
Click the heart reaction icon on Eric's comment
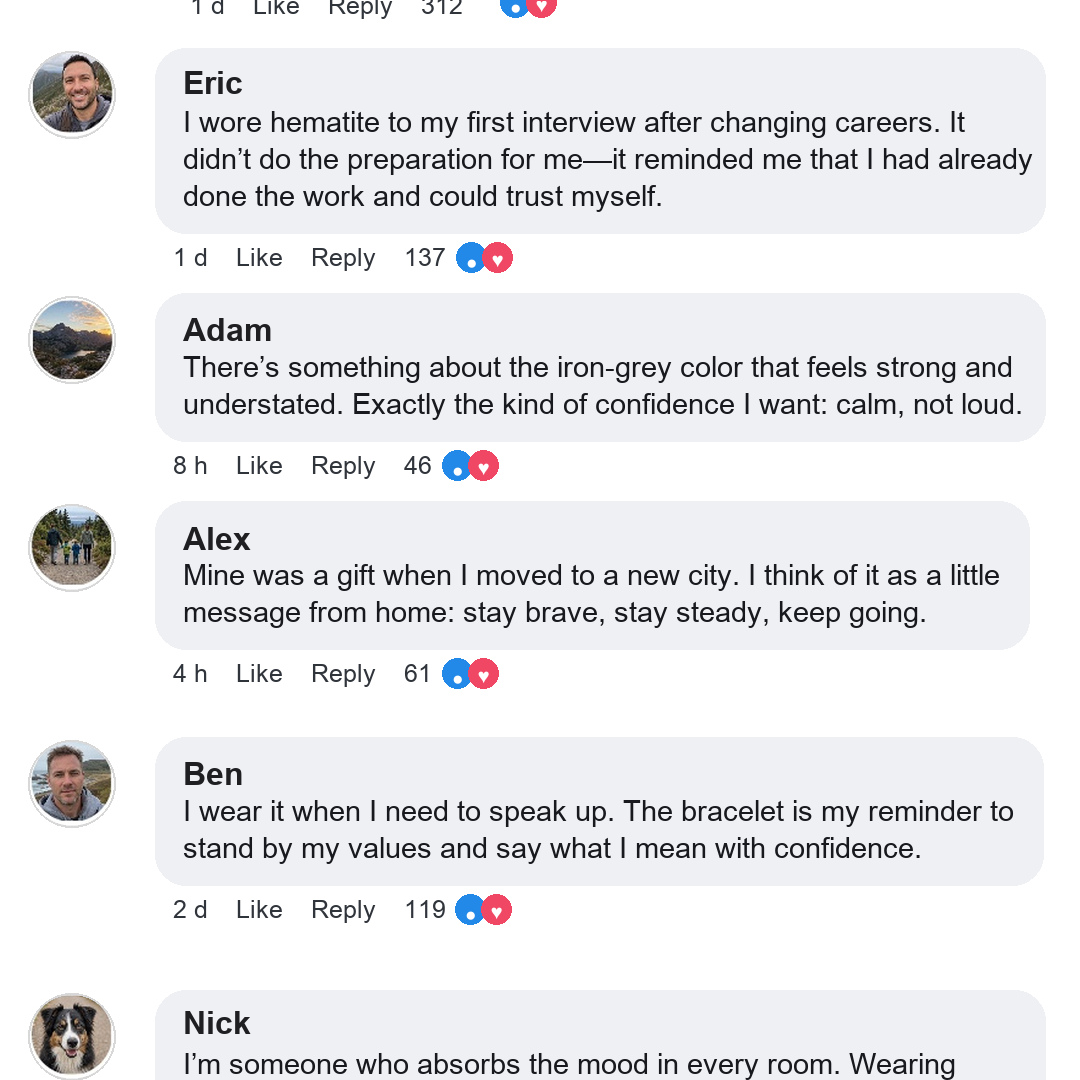pyautogui.click(x=497, y=258)
